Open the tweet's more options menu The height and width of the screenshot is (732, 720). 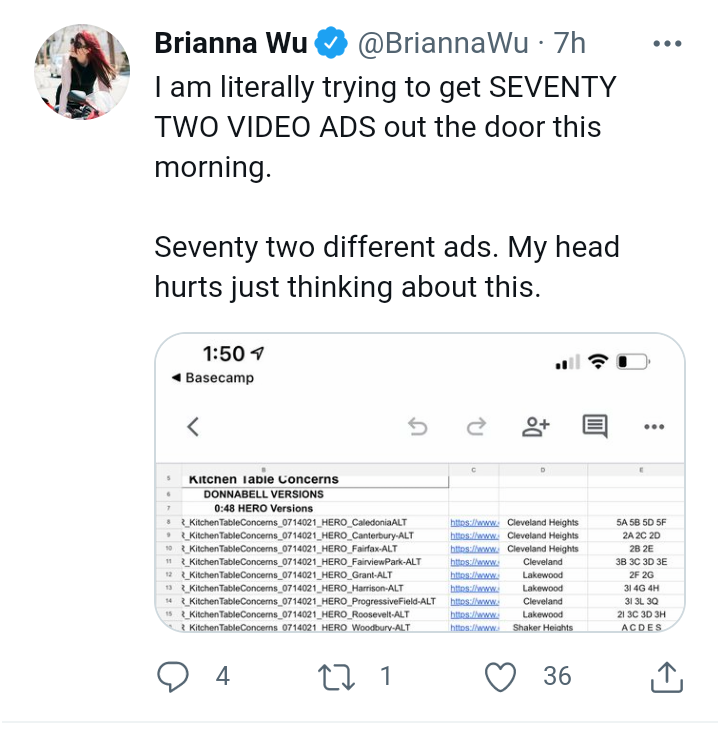coord(667,43)
